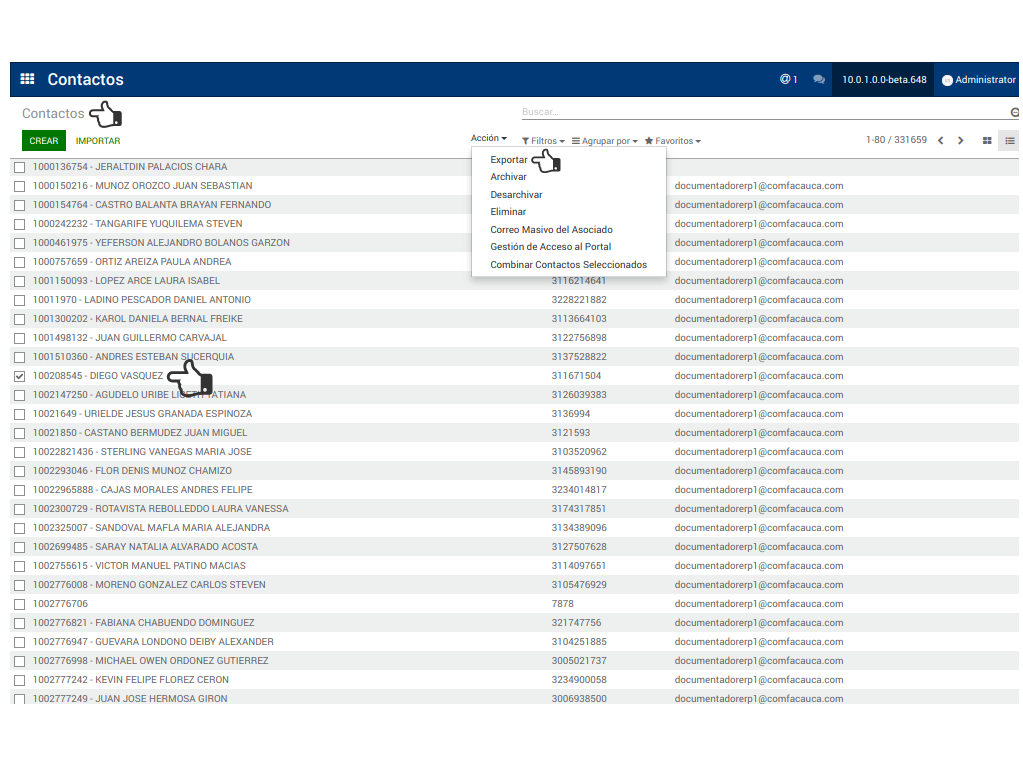Tick checkbox for LOPEZ ARCE LAURA ISABEL
The image size is (1023, 767).
pyautogui.click(x=20, y=281)
